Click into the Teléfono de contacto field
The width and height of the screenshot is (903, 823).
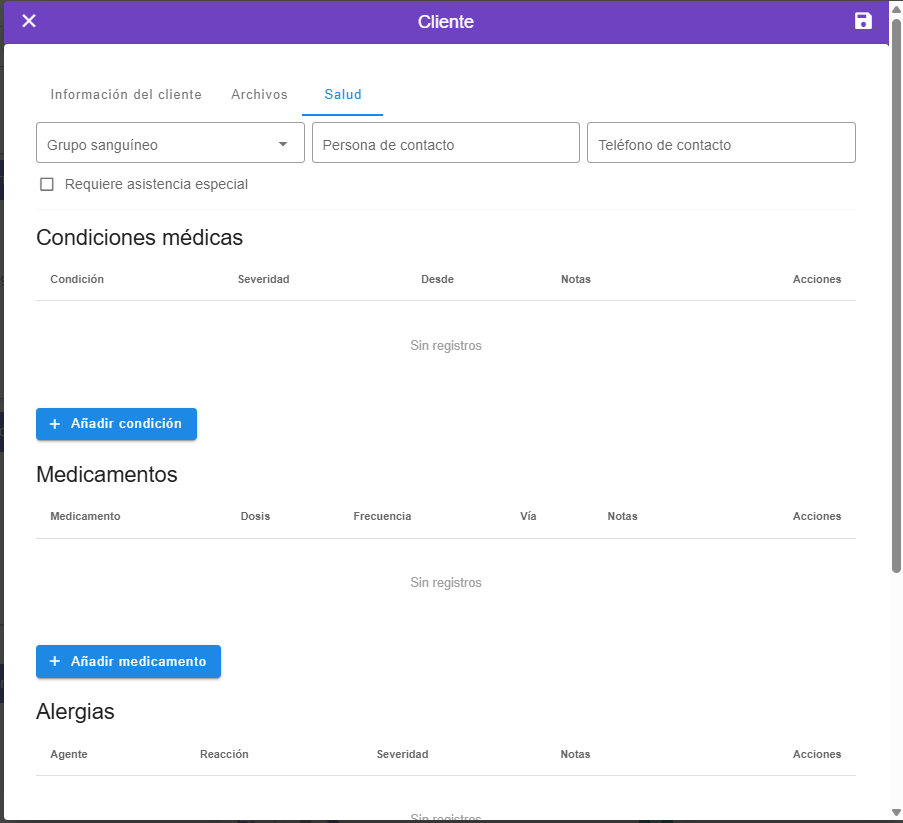click(720, 144)
